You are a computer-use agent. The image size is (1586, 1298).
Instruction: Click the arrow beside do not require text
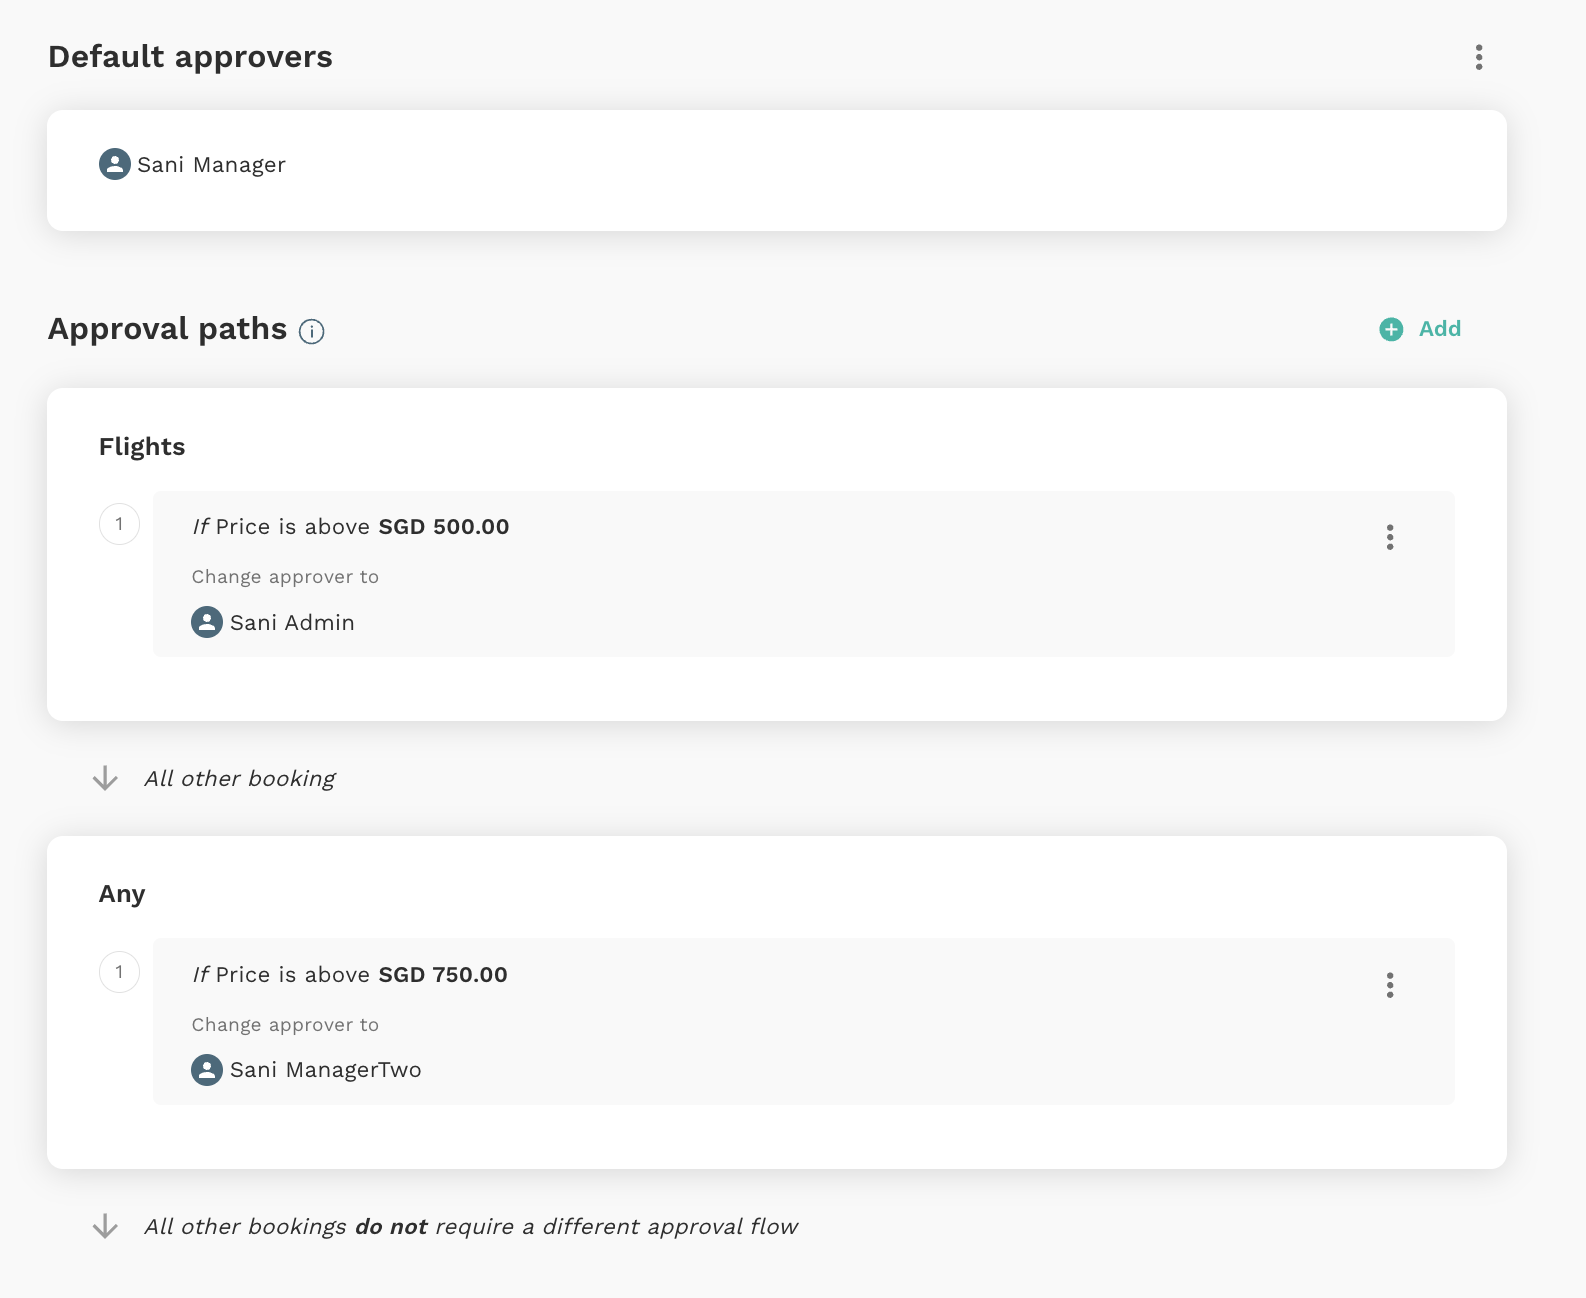pyautogui.click(x=105, y=1226)
